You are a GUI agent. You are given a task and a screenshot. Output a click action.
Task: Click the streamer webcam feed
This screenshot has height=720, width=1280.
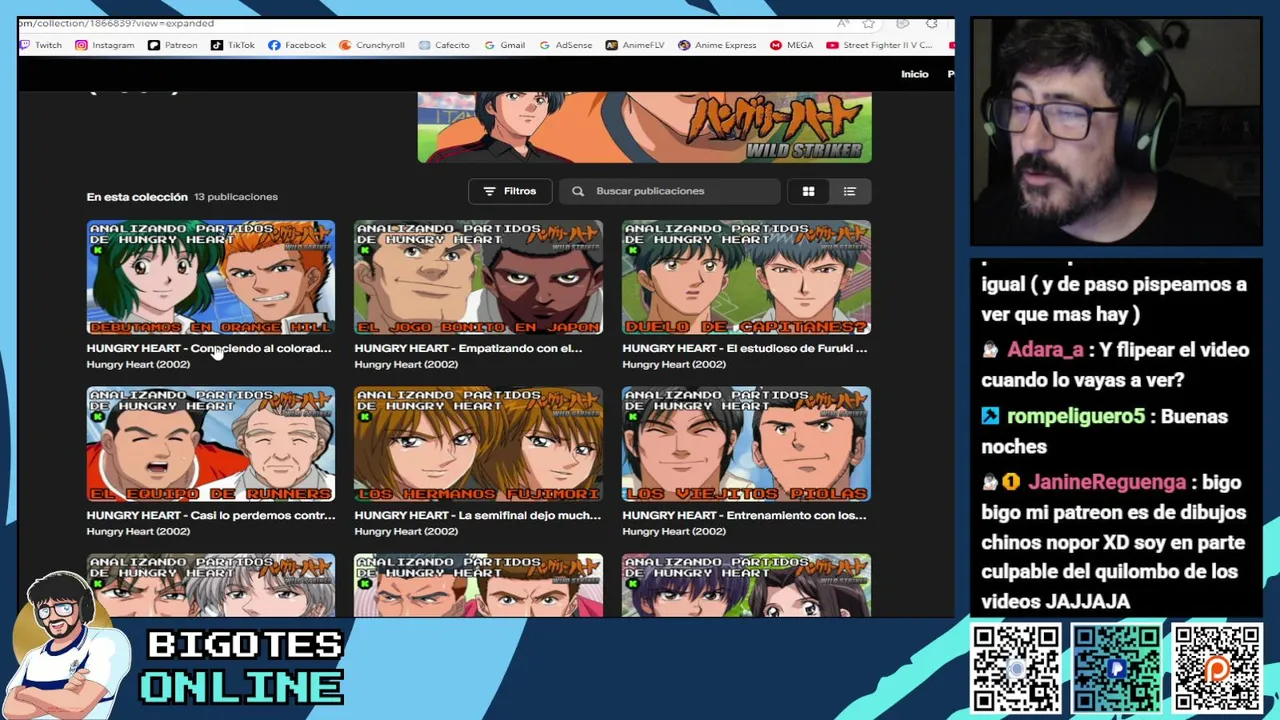1116,132
